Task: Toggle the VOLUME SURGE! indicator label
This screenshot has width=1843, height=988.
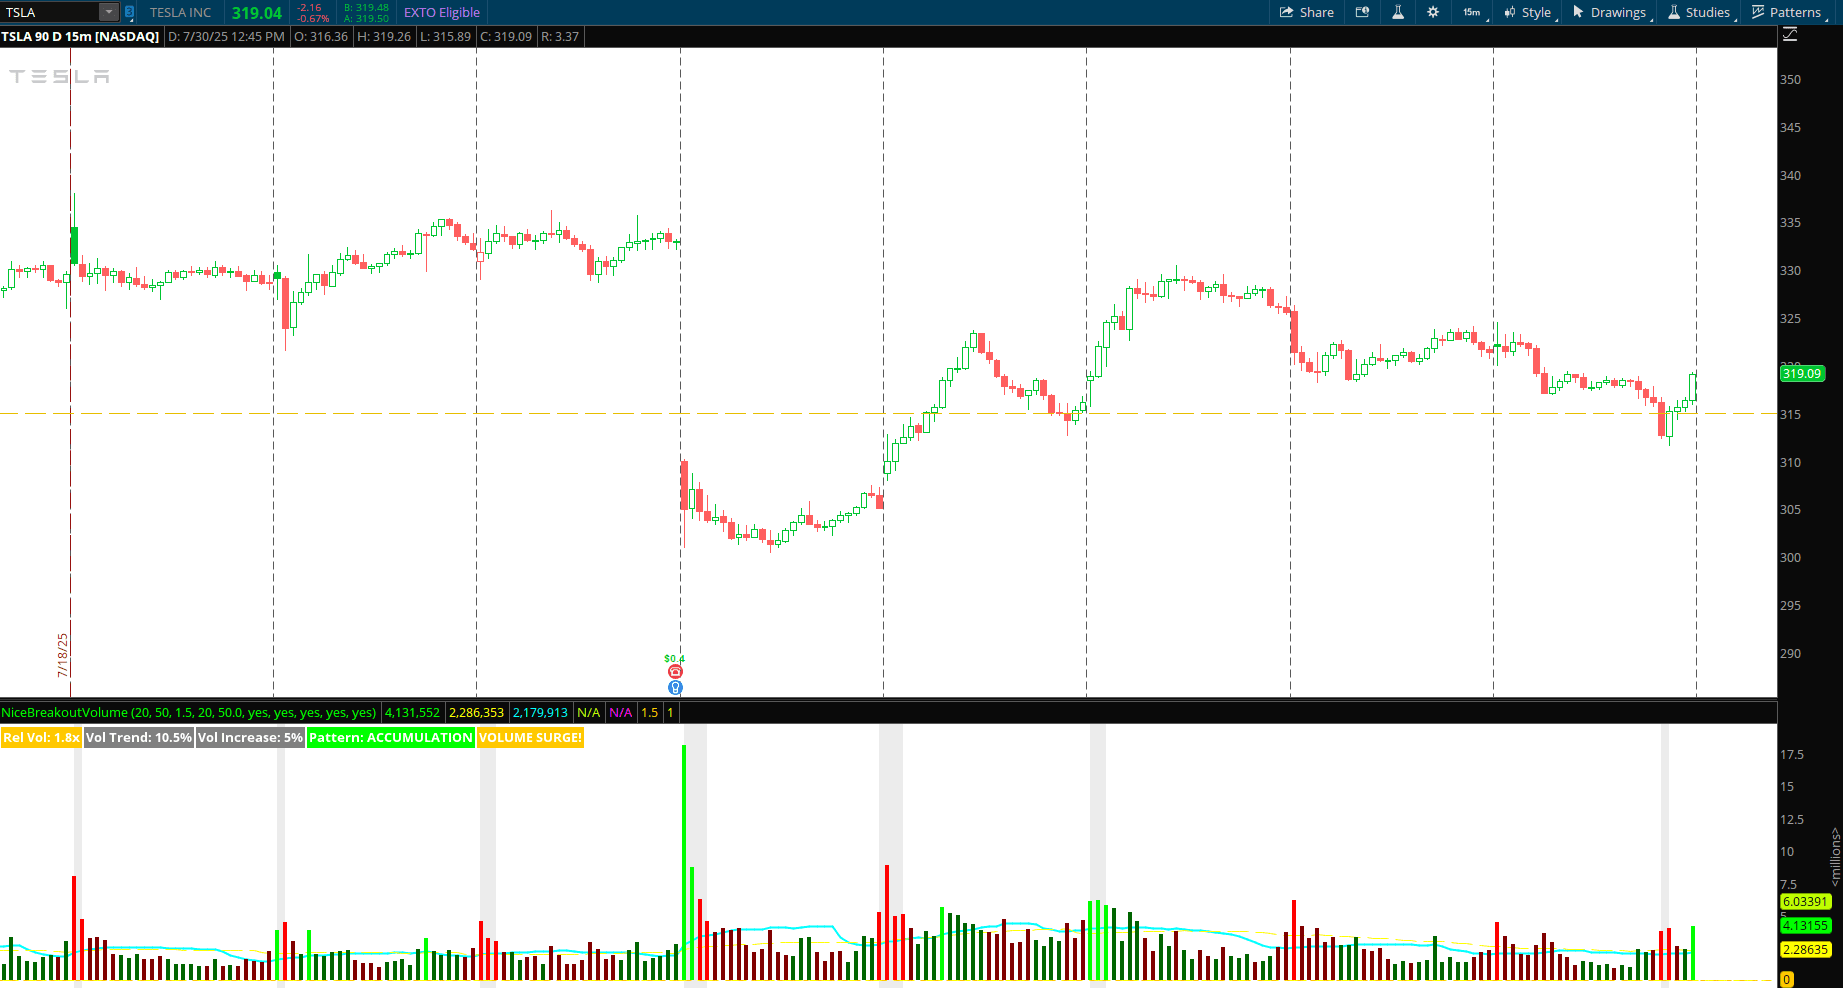Action: click(529, 737)
